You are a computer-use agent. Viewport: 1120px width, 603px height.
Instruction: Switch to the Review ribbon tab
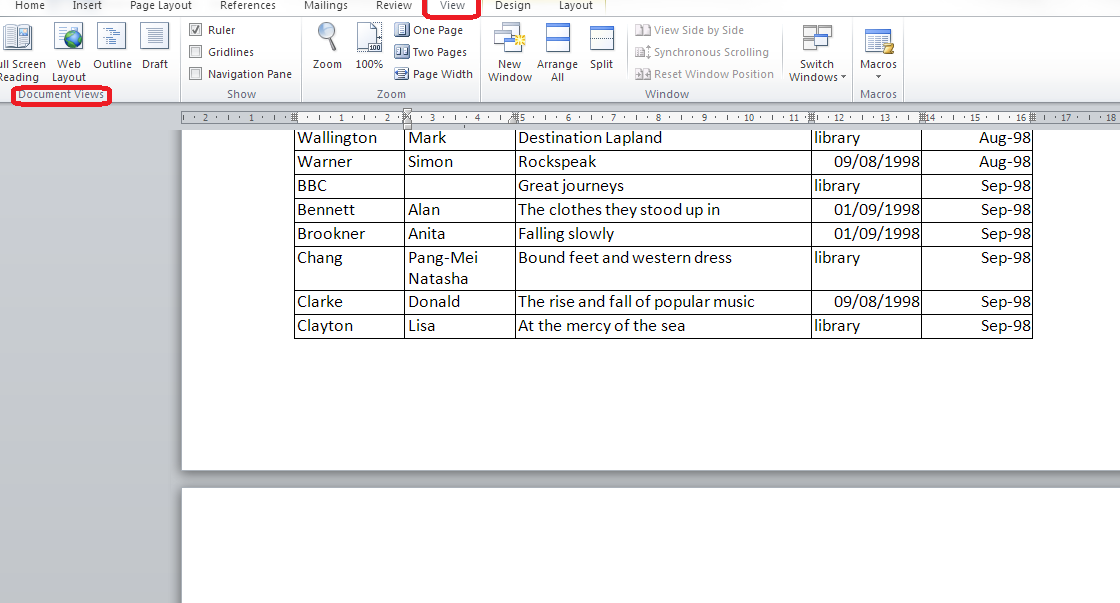click(x=393, y=6)
